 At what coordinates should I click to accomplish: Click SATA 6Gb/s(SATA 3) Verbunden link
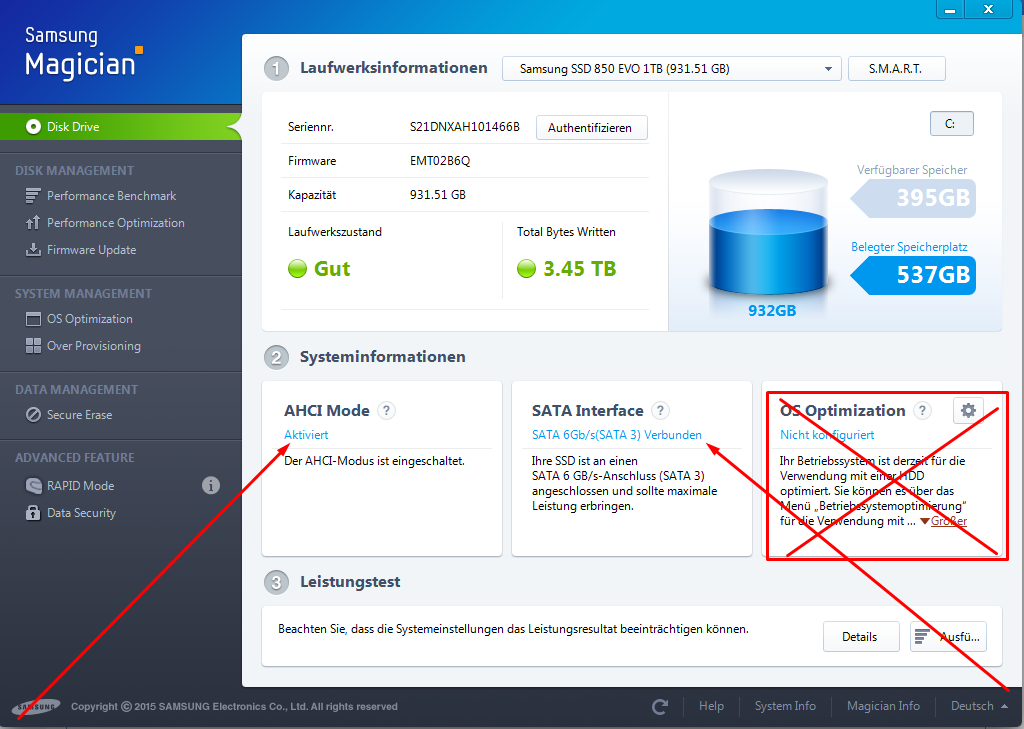(616, 434)
